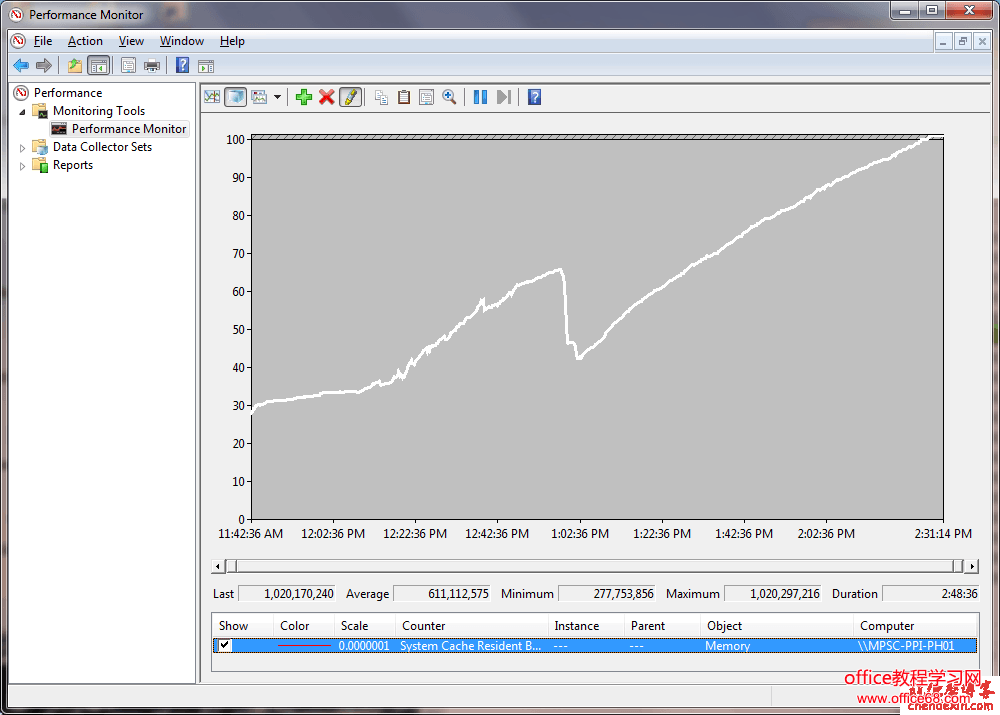
Task: Click the Counter column header
Action: click(x=424, y=626)
